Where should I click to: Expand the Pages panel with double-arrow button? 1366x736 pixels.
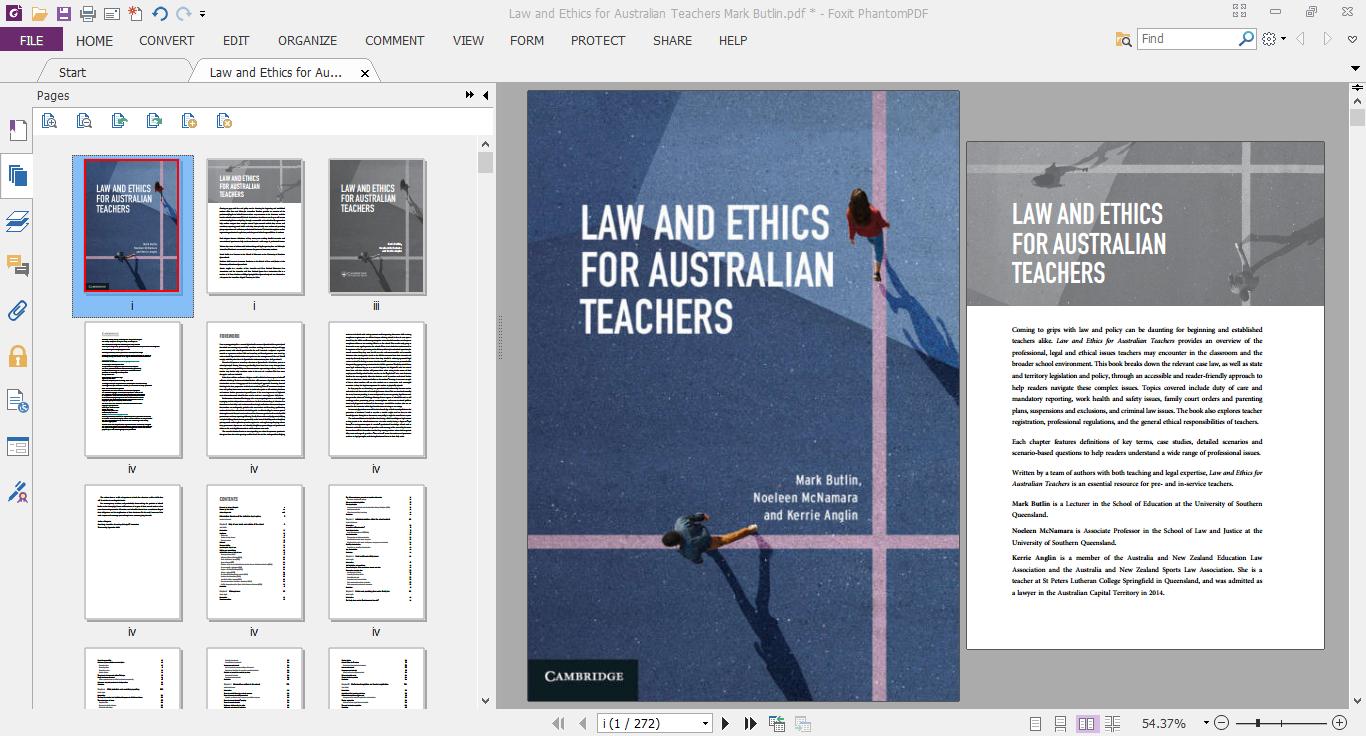(470, 95)
